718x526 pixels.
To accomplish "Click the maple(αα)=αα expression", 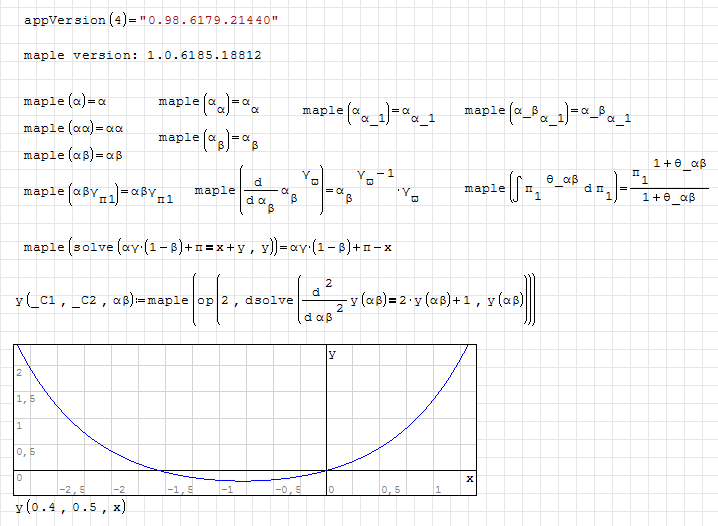I will coord(72,128).
